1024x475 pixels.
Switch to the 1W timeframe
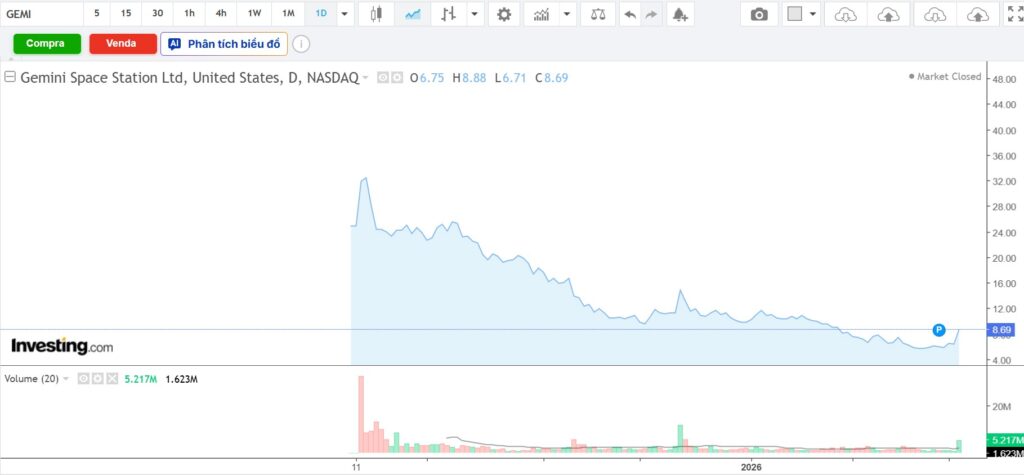[x=254, y=13]
